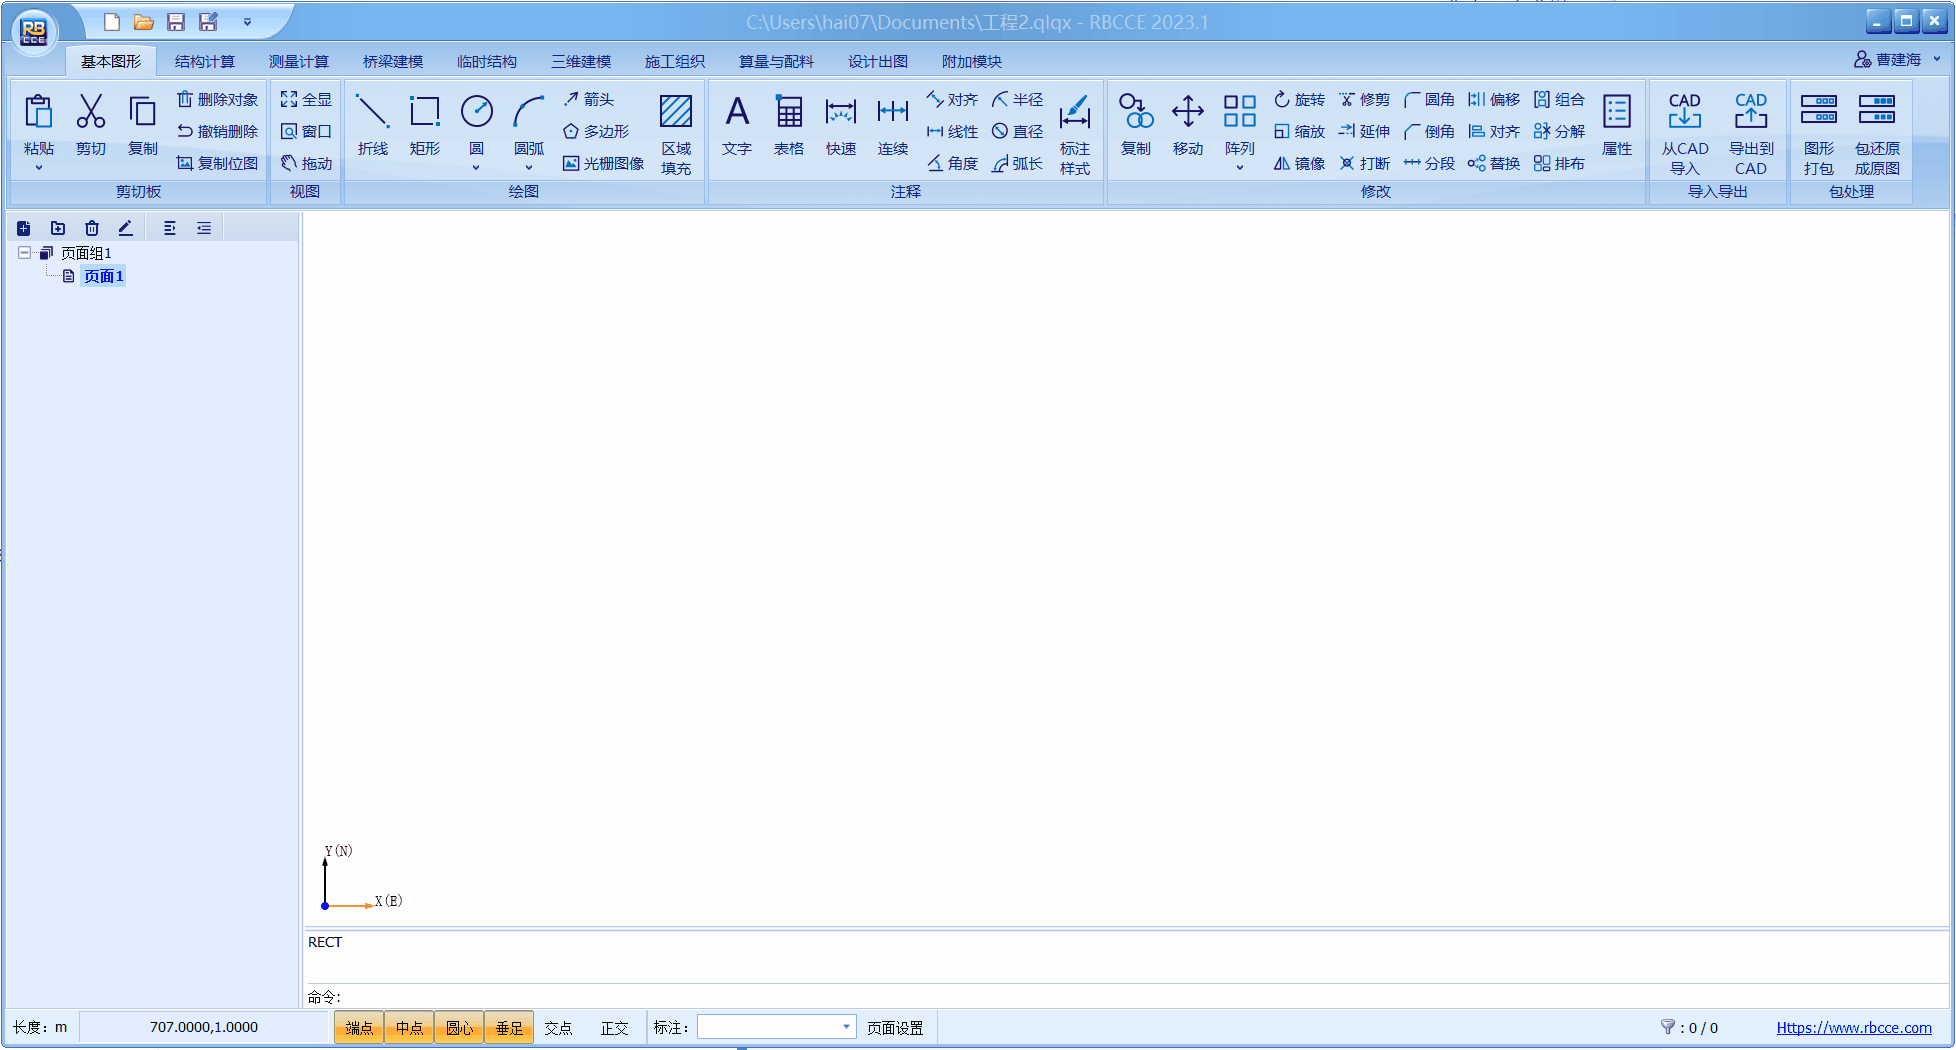Click the 页面设置 button
1956x1050 pixels.
tap(895, 1028)
